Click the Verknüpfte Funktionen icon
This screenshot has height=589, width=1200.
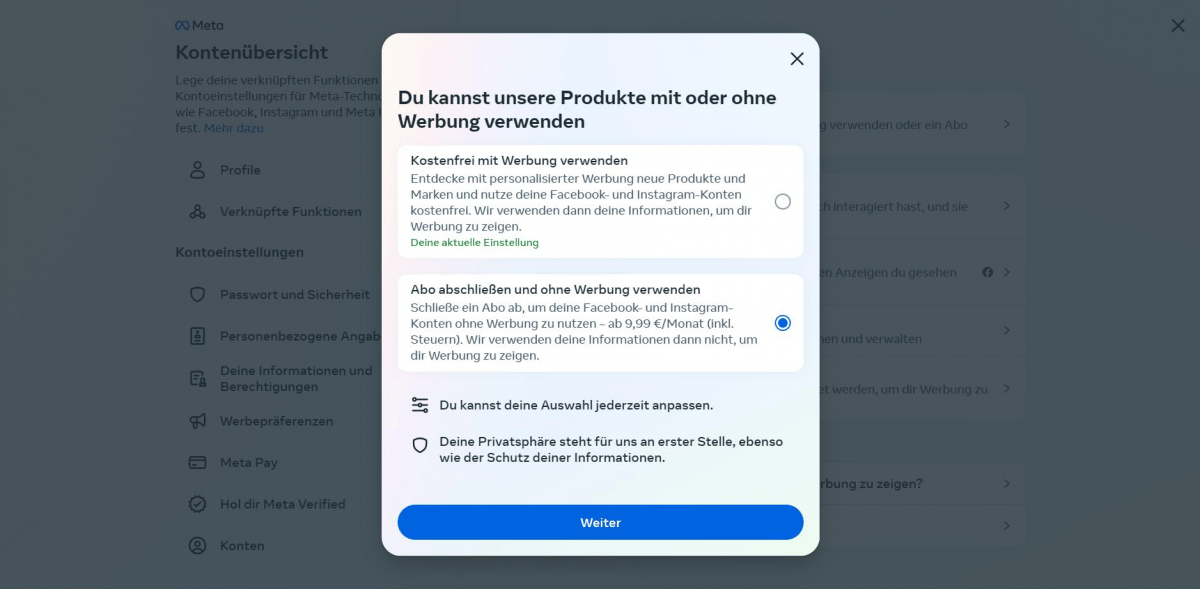coord(198,212)
